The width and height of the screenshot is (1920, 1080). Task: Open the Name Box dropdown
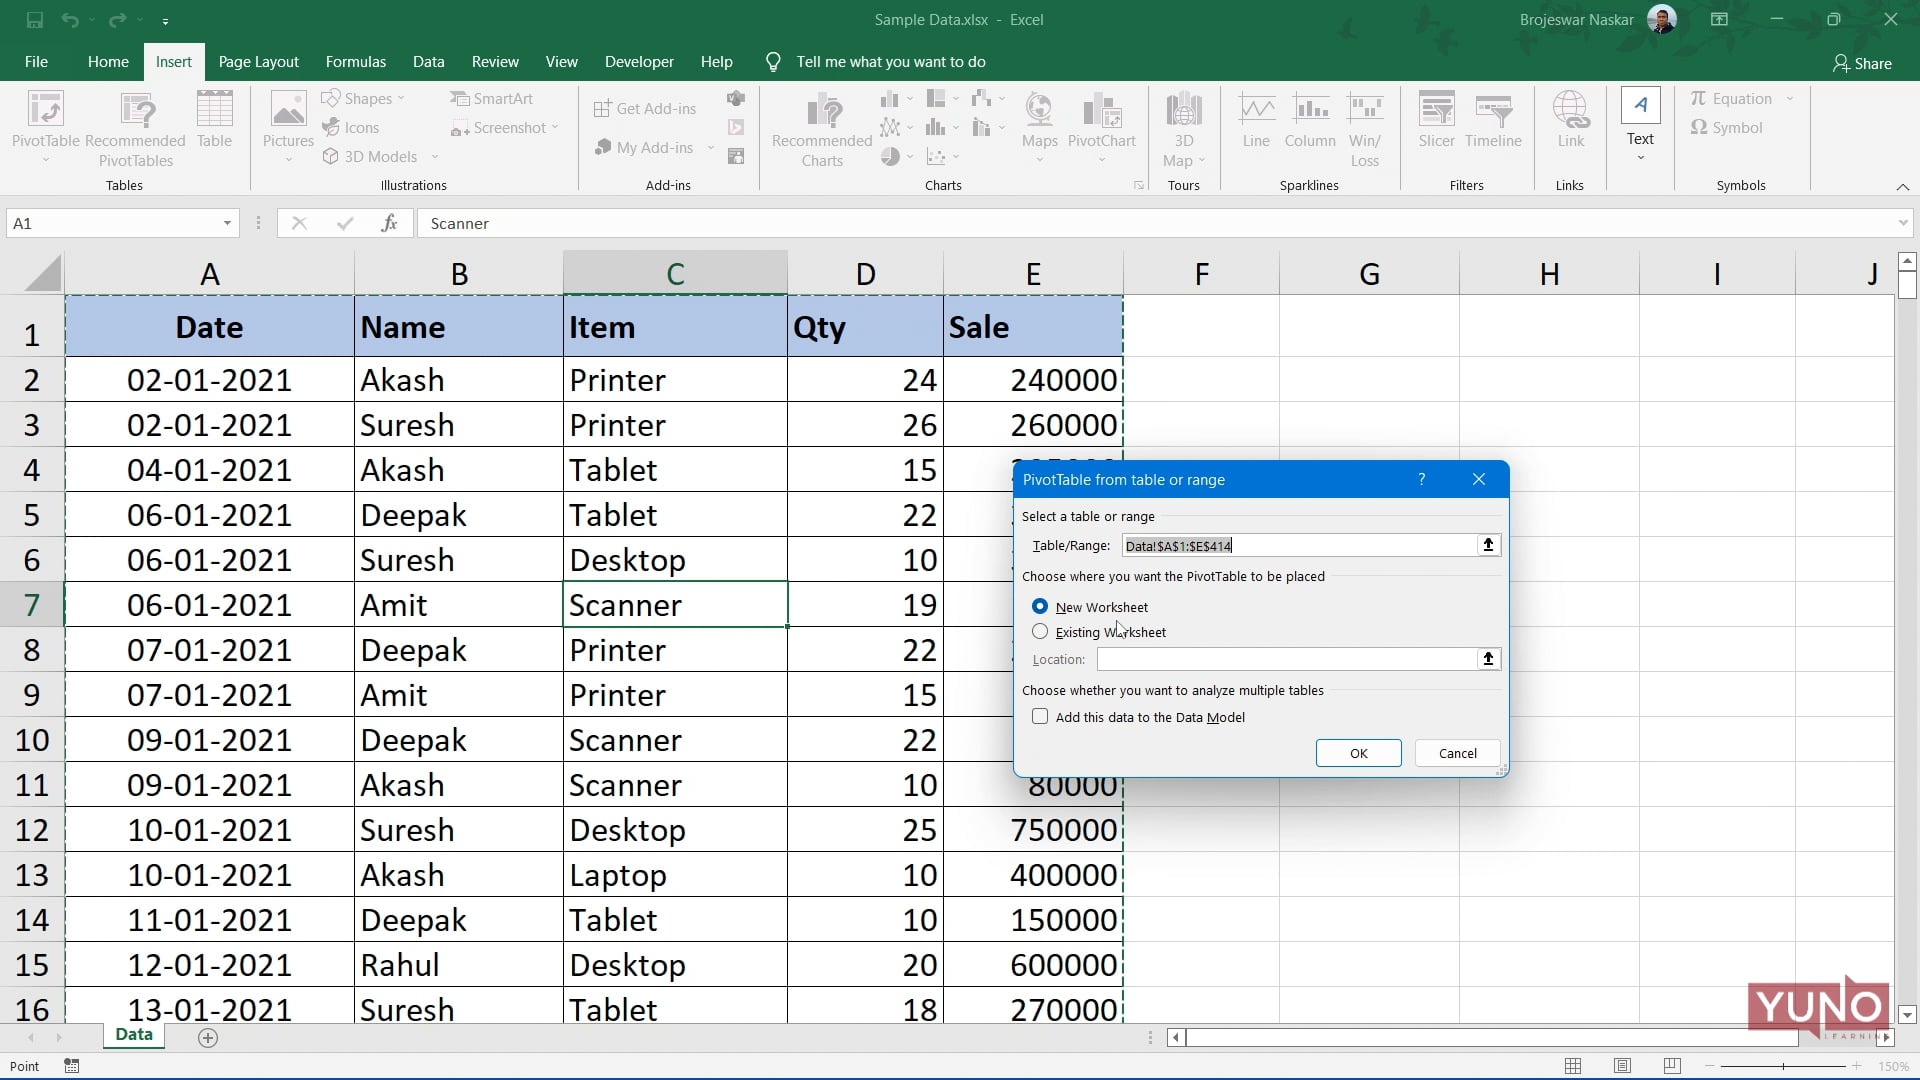coord(227,223)
